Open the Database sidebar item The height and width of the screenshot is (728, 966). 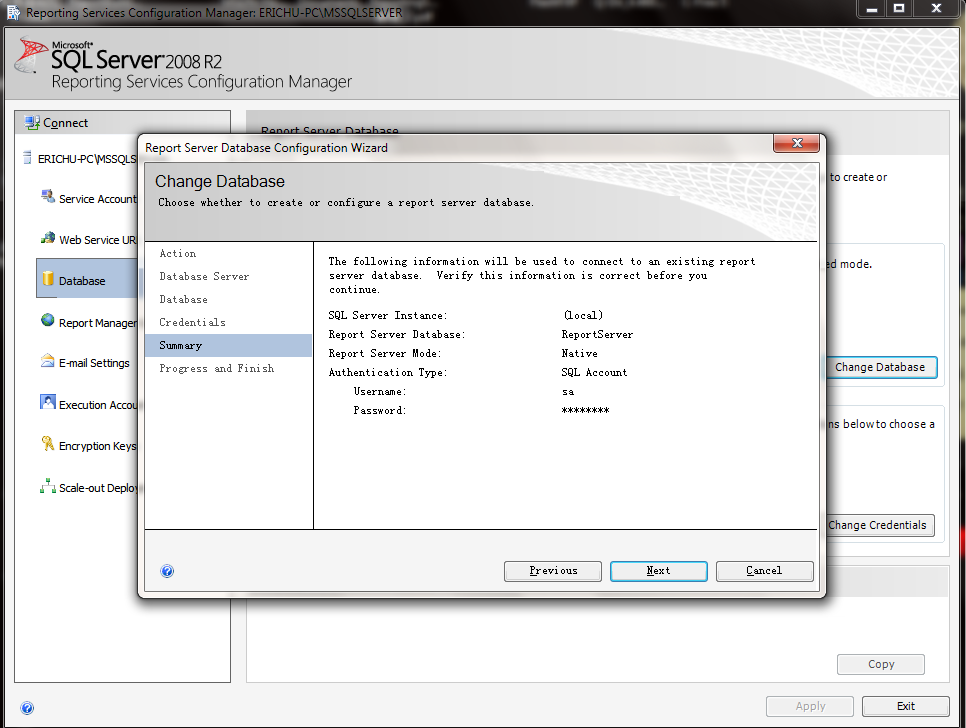click(87, 278)
